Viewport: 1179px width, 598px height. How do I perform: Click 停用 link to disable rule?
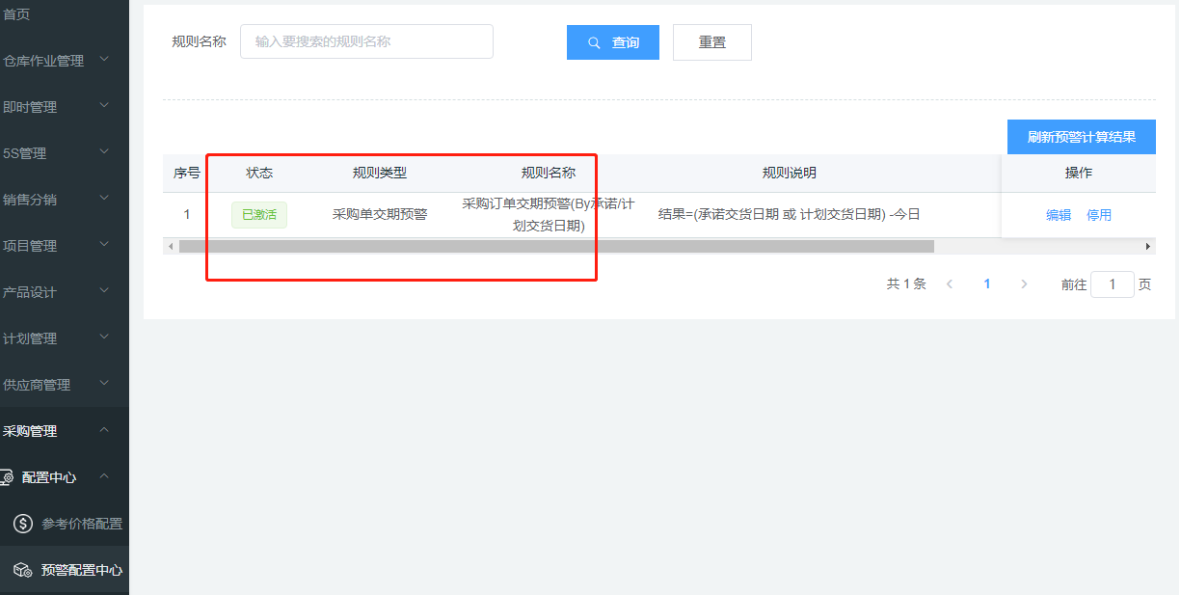(x=1099, y=215)
